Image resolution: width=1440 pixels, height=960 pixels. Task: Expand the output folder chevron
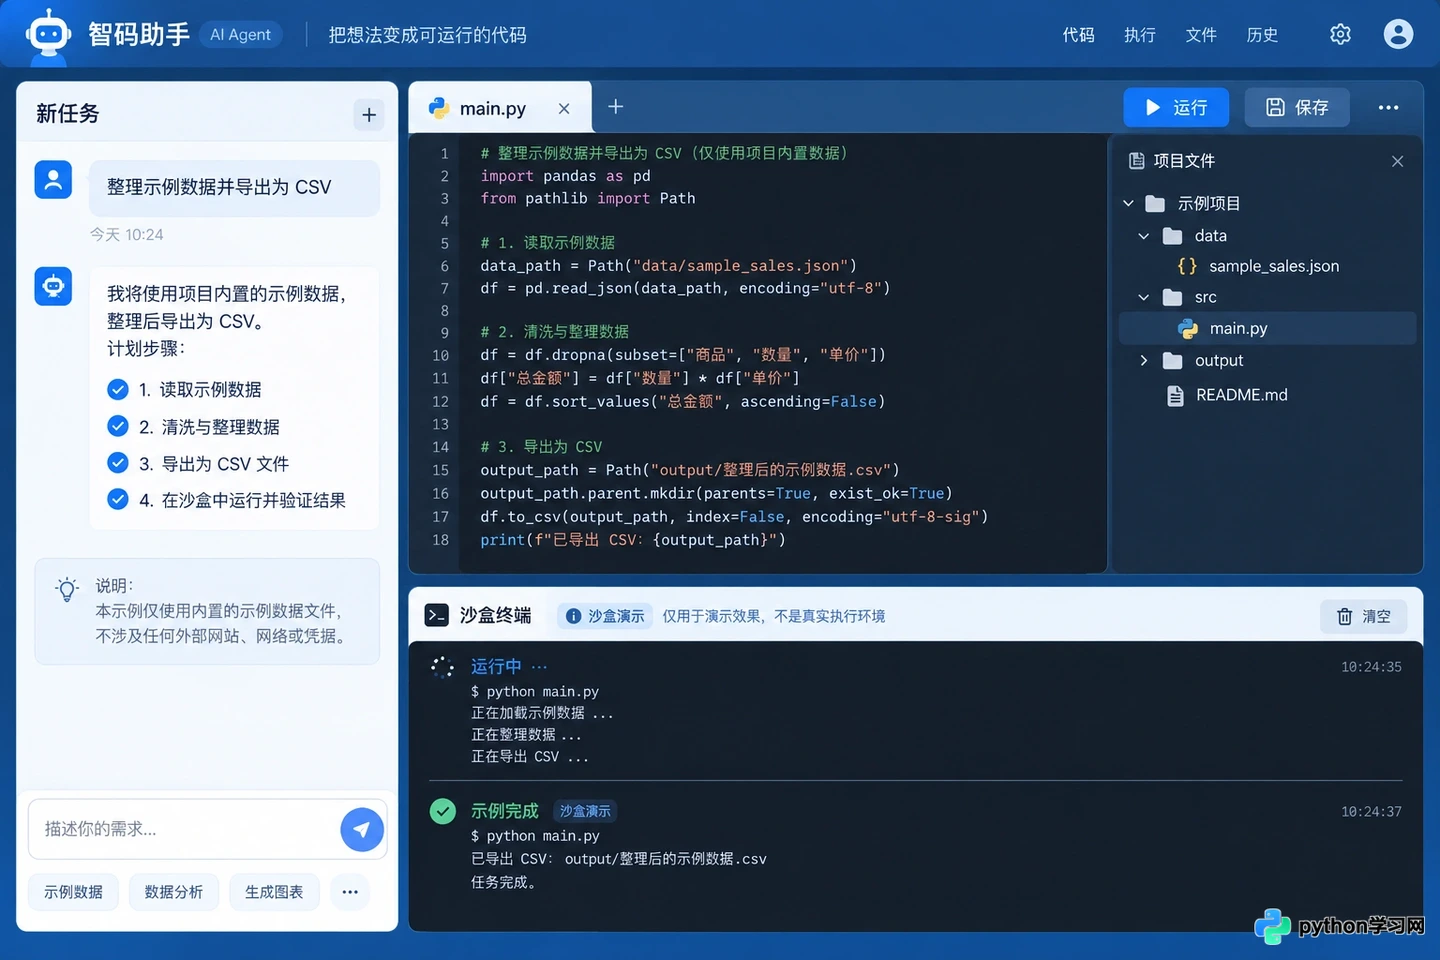(x=1144, y=361)
